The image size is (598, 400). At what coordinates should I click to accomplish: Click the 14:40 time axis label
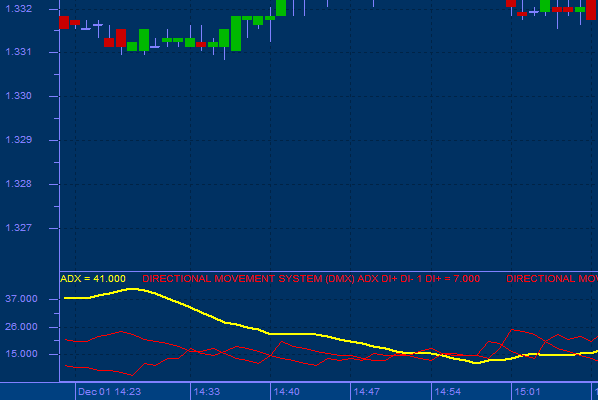pyautogui.click(x=286, y=392)
